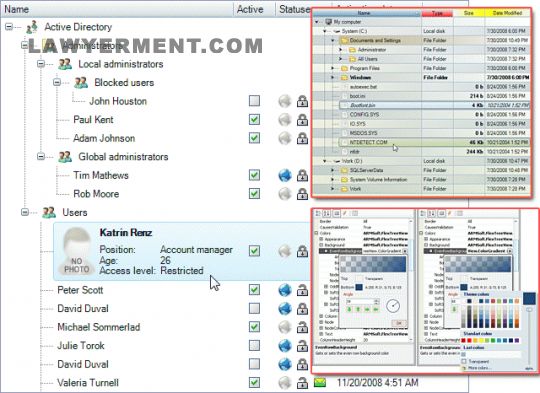The image size is (540, 393).
Task: Toggle the Active checkbox for Tim Mathews
Action: 255,175
